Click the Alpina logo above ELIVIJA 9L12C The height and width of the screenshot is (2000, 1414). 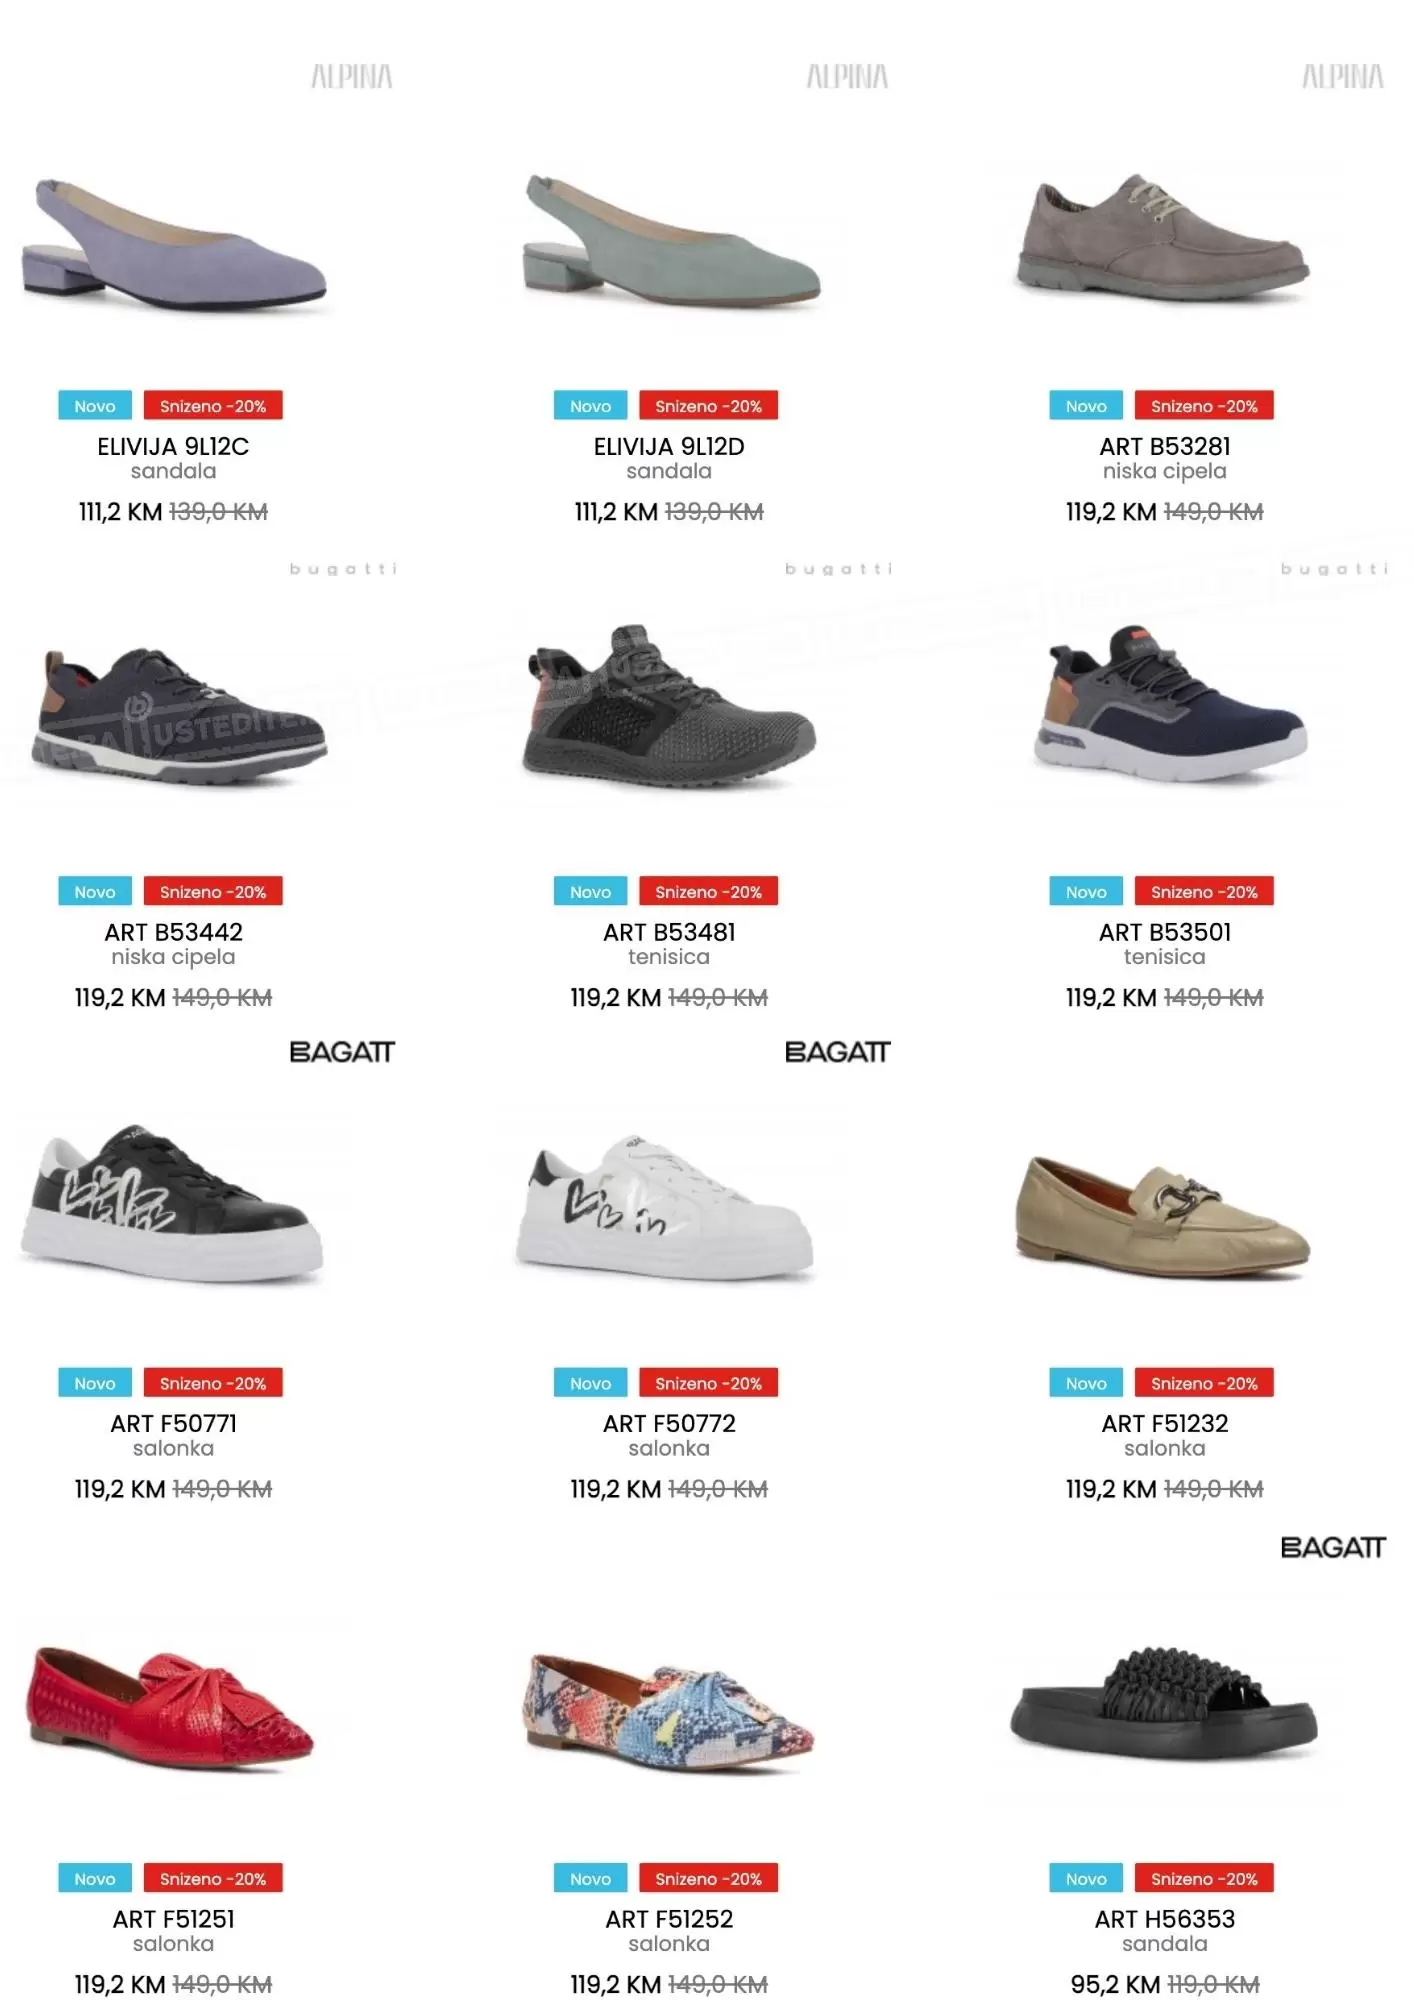[352, 76]
